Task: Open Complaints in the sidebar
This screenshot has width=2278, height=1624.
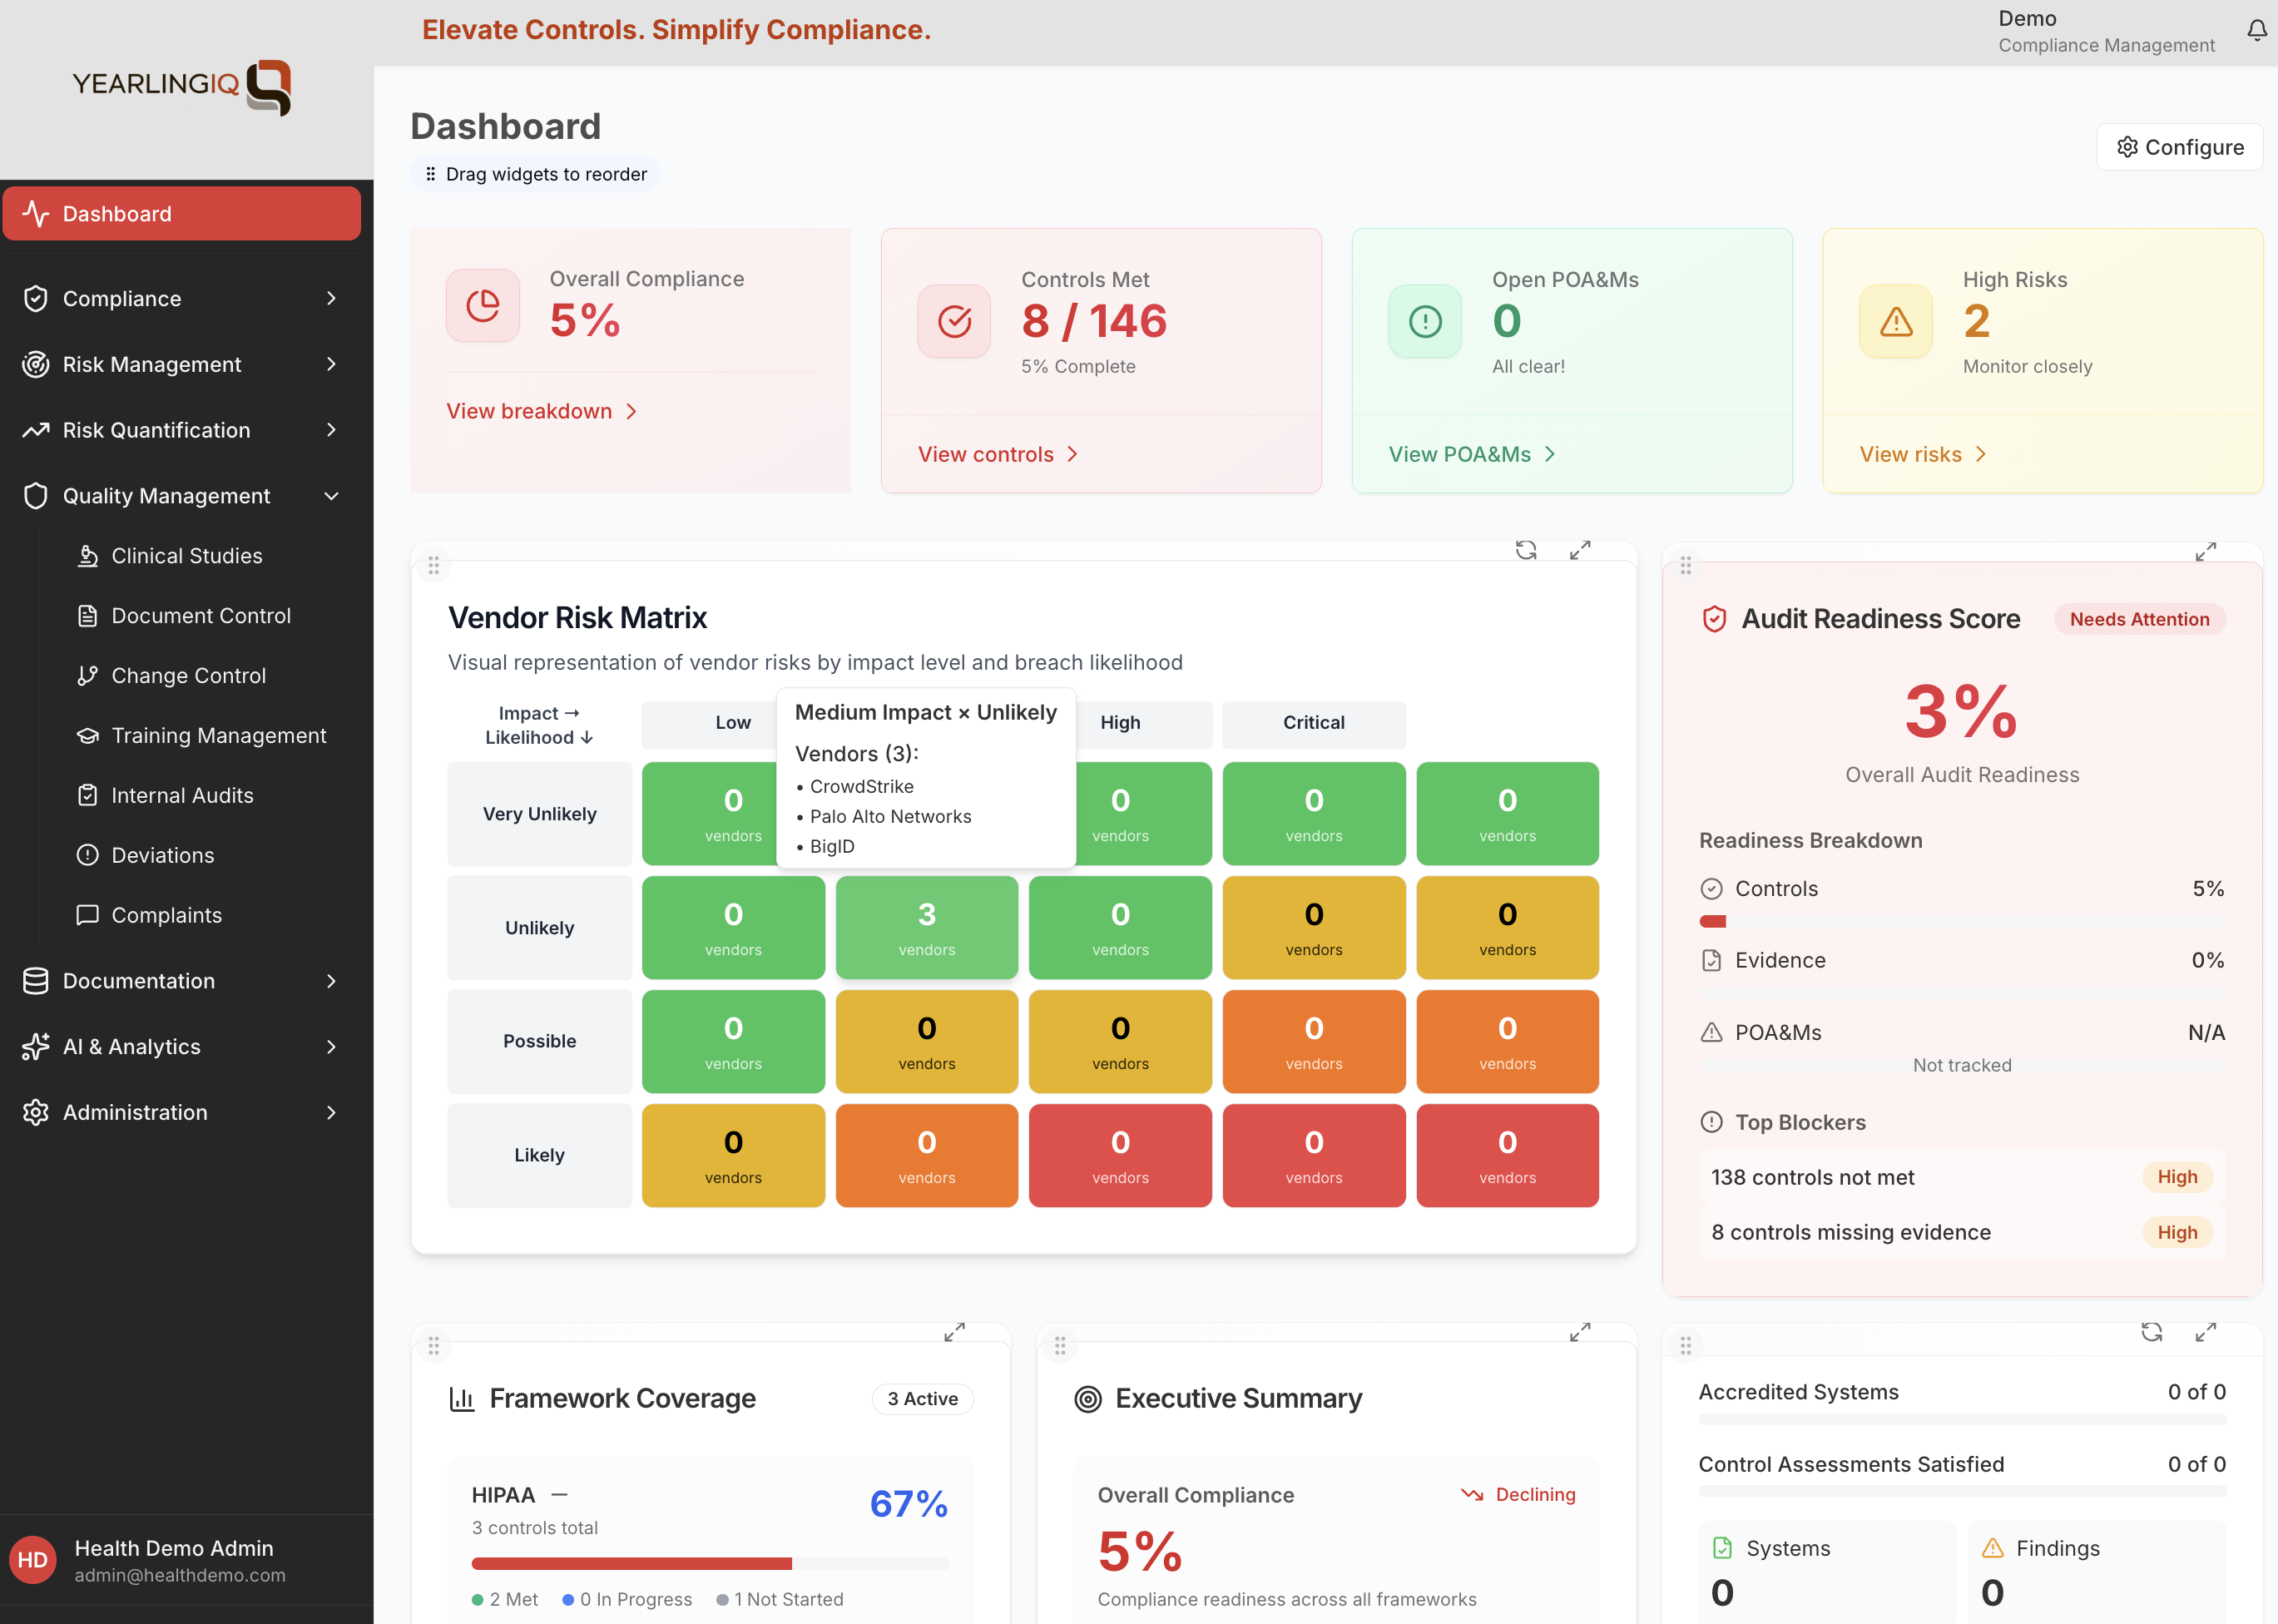Action: coord(166,915)
